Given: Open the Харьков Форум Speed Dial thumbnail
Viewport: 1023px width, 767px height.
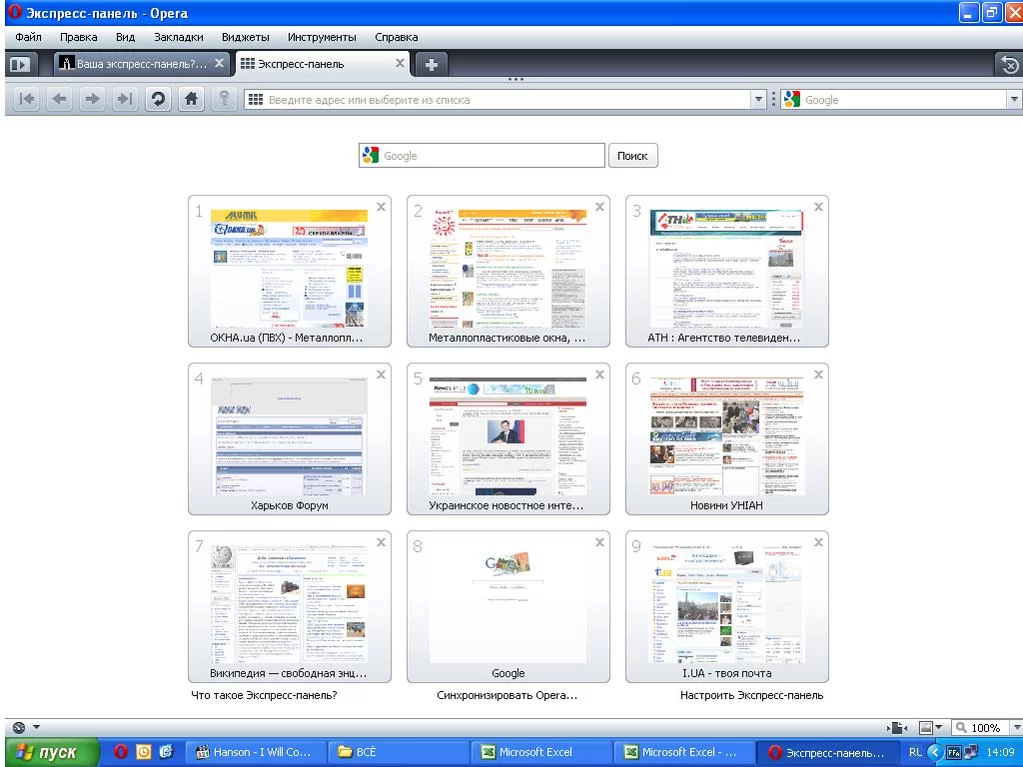Looking at the screenshot, I should click(289, 438).
